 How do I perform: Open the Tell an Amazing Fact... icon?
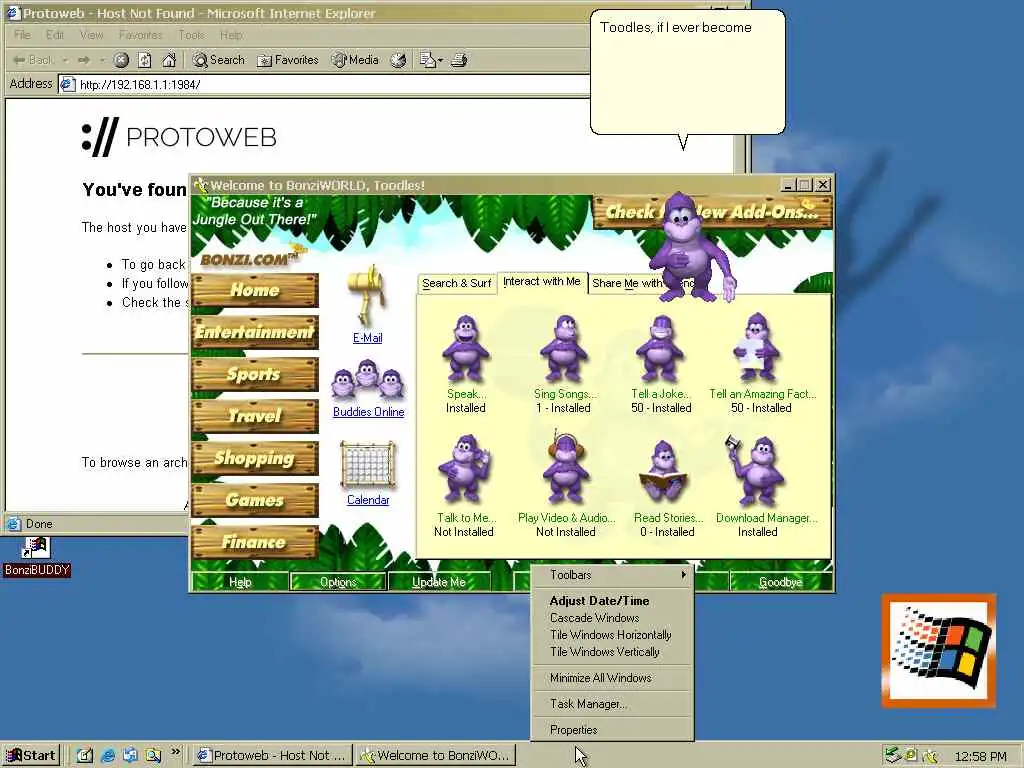757,348
